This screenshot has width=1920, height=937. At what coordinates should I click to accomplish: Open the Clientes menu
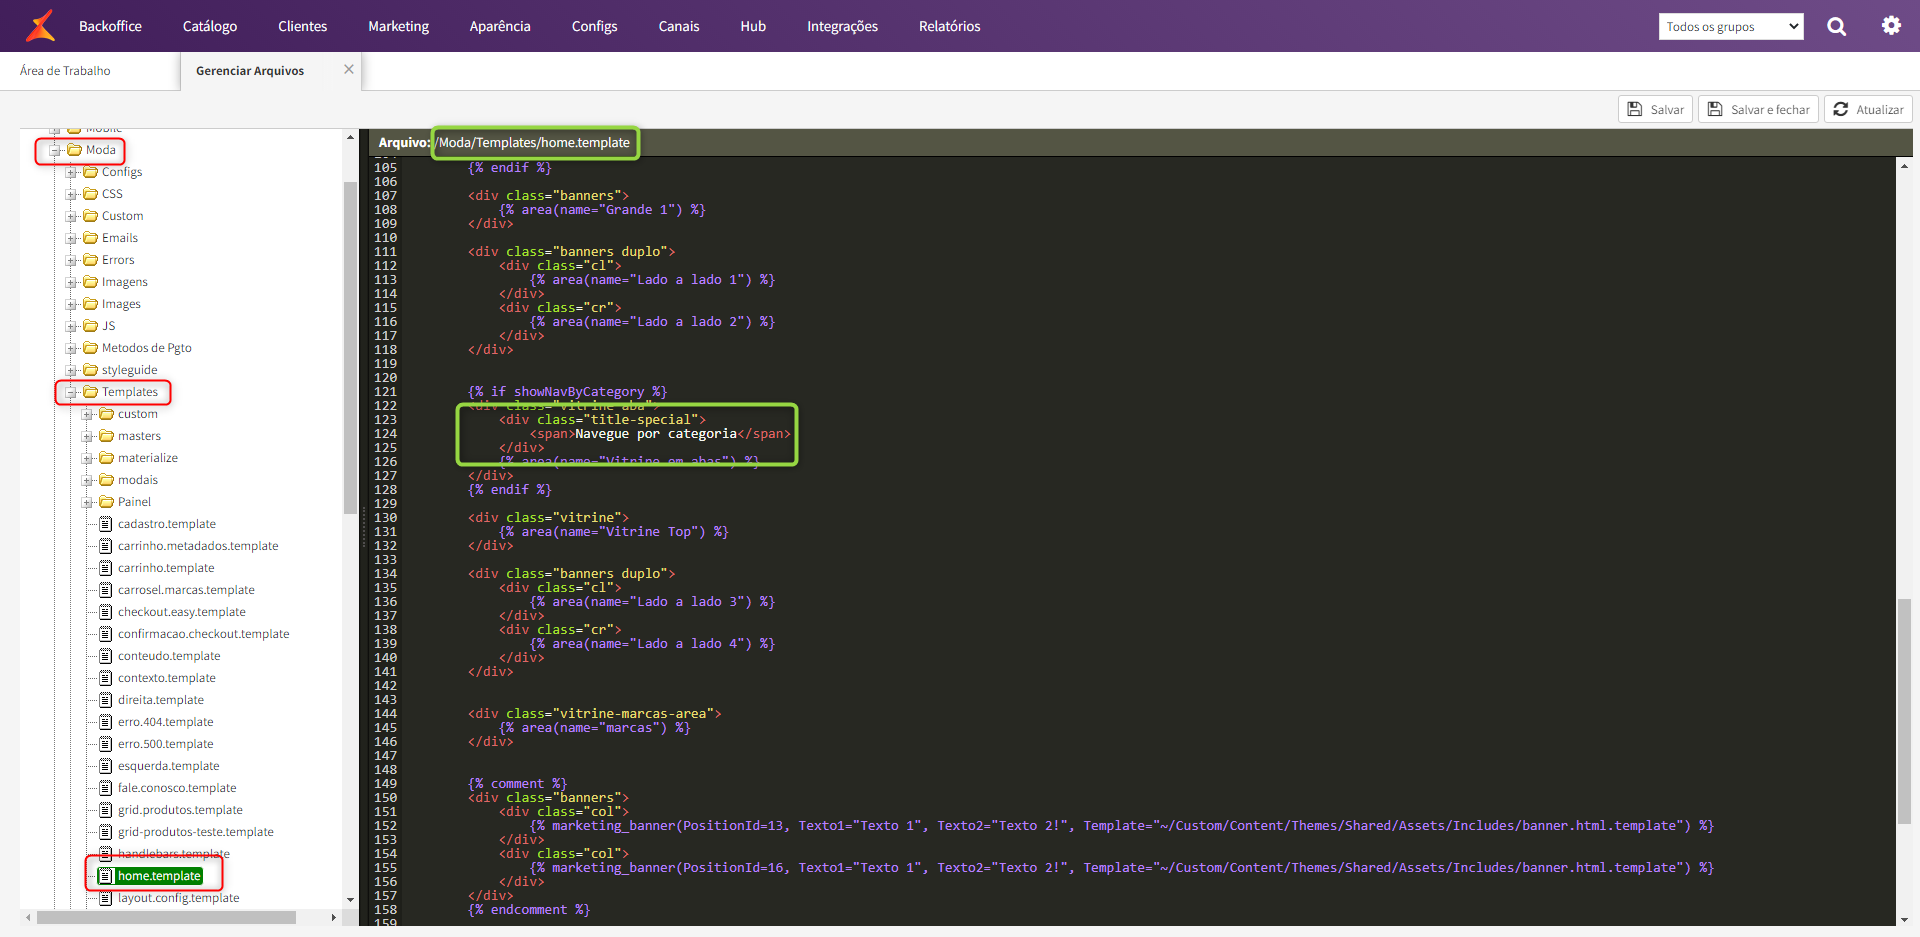coord(302,26)
